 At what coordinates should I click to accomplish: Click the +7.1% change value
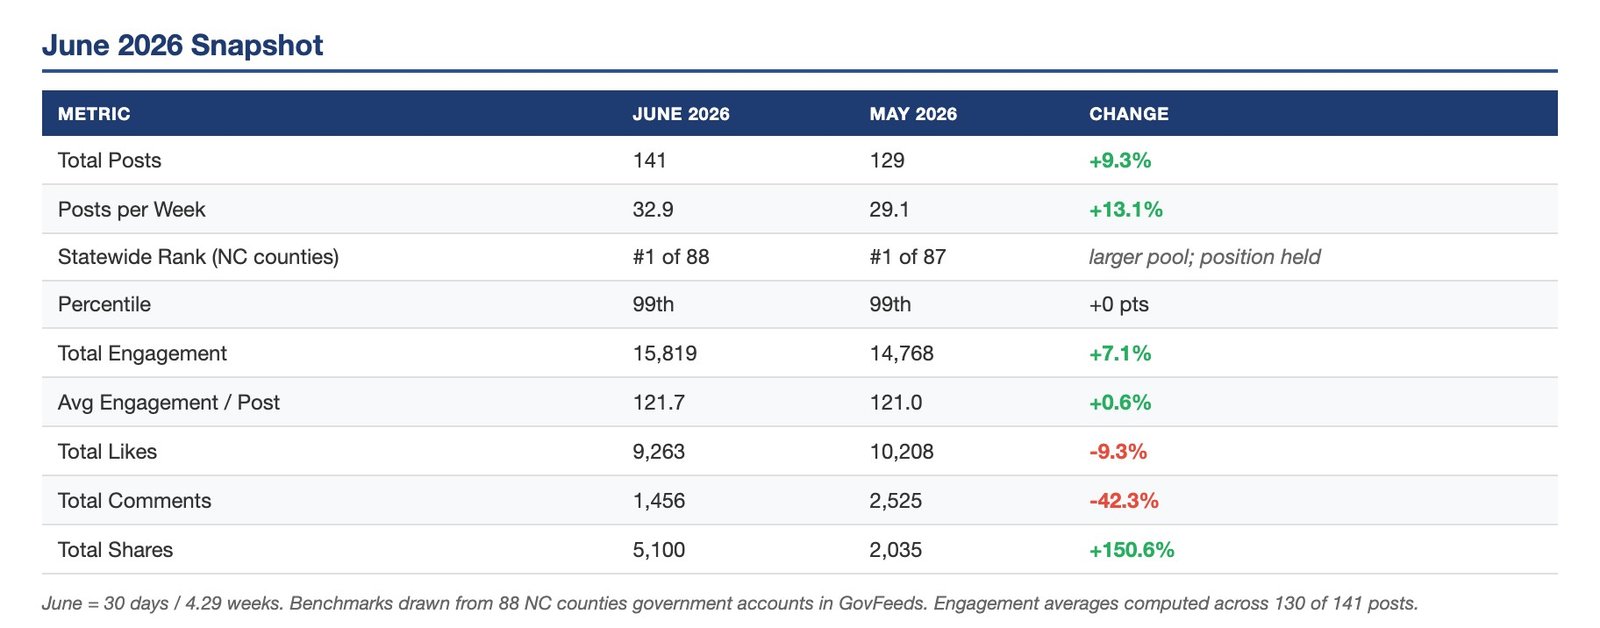pyautogui.click(x=1120, y=353)
